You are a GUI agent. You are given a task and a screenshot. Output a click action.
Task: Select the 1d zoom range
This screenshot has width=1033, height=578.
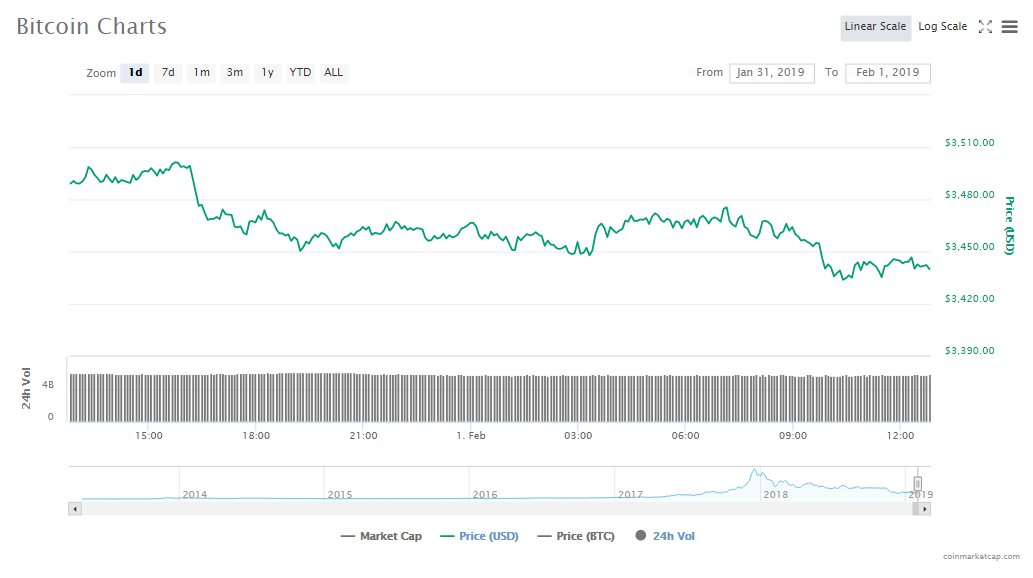(x=135, y=73)
